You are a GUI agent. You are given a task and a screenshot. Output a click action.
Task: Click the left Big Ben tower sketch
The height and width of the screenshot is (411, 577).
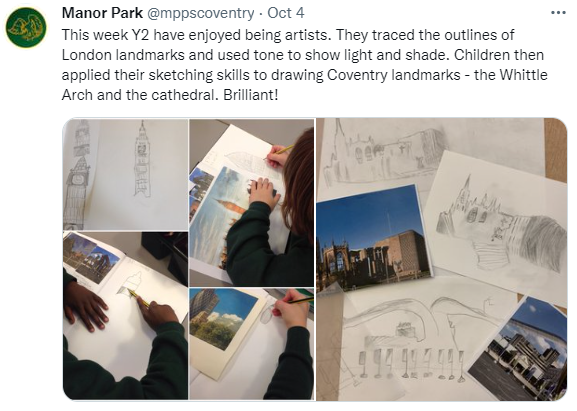pyautogui.click(x=78, y=175)
